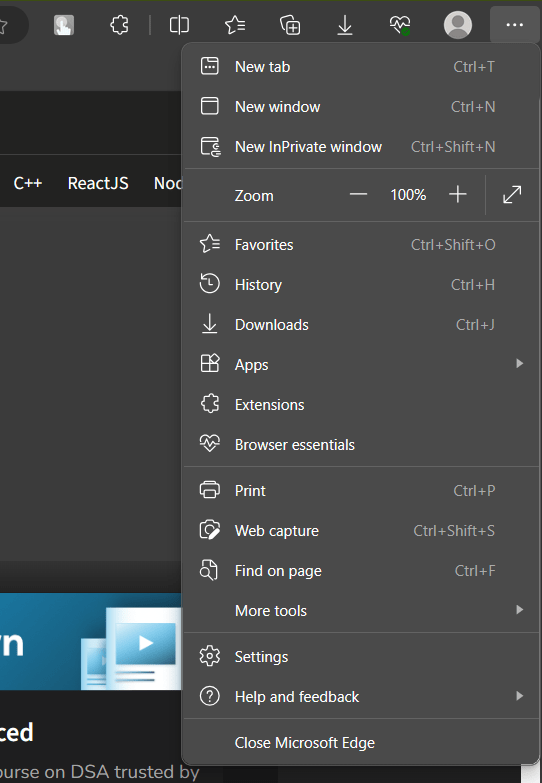Open Browser essentials heartbeat toolbar icon
This screenshot has width=542, height=783.
coord(400,25)
